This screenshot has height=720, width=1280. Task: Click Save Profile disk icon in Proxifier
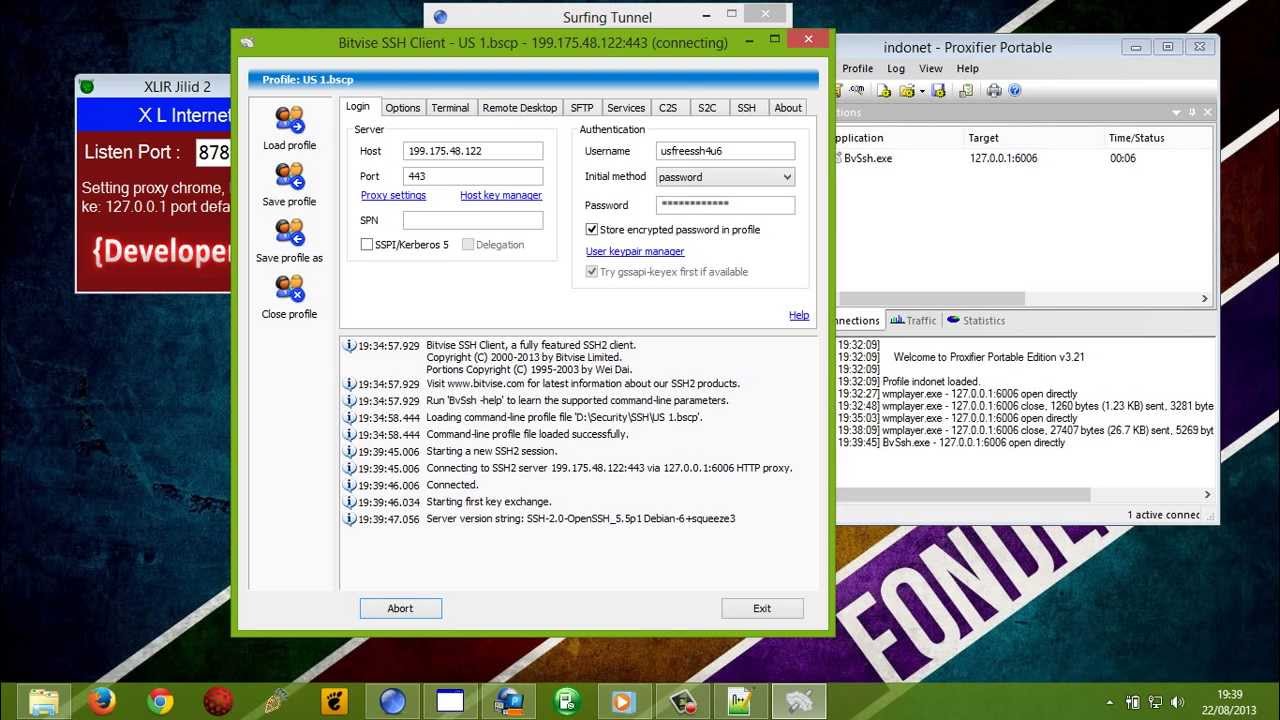pos(939,90)
